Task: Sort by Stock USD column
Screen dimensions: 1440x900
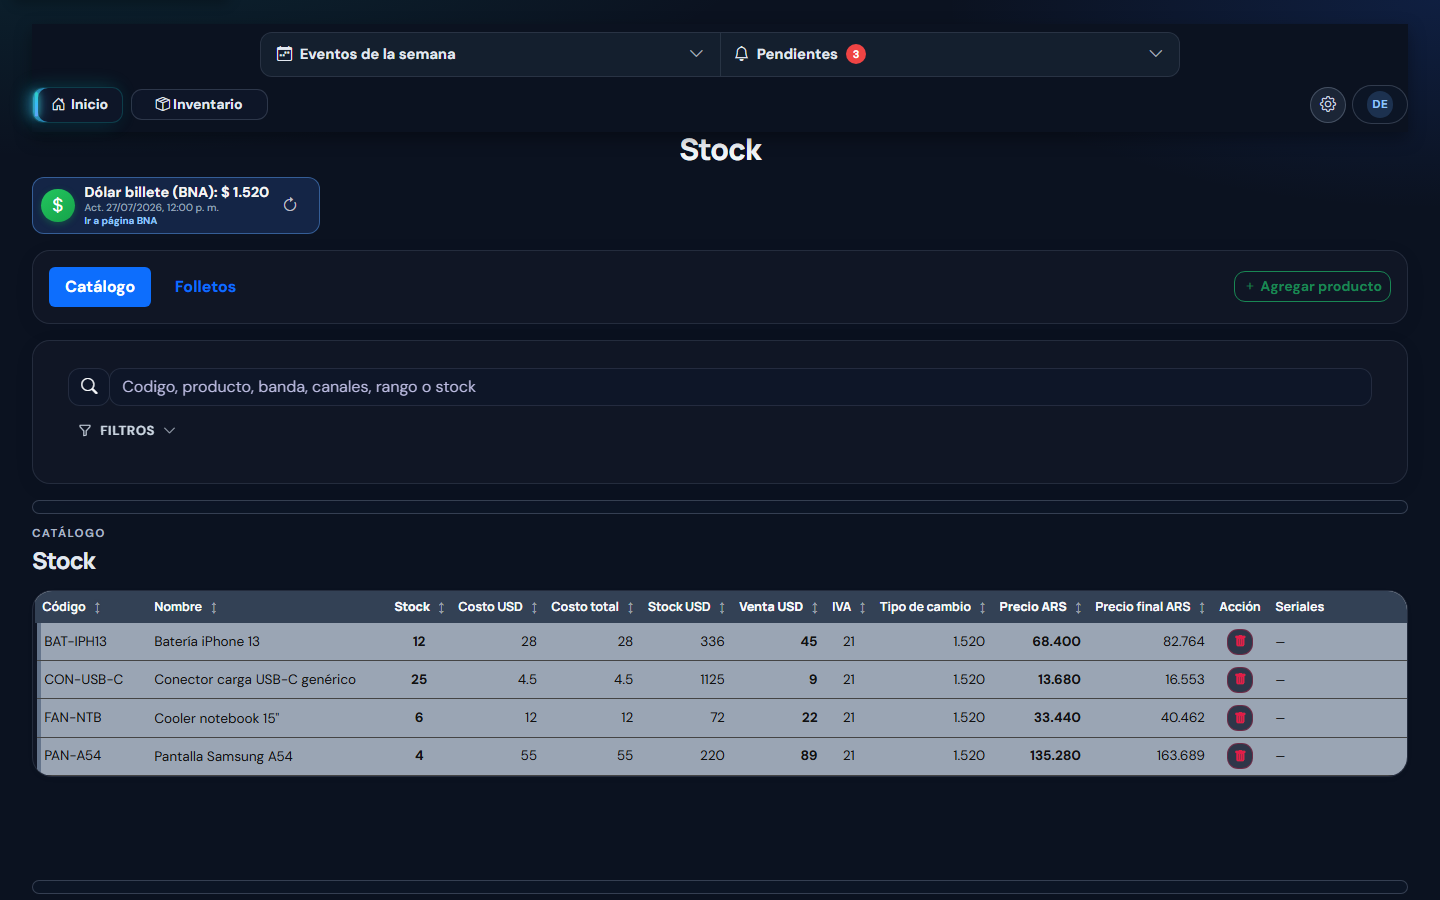Action: tap(722, 607)
